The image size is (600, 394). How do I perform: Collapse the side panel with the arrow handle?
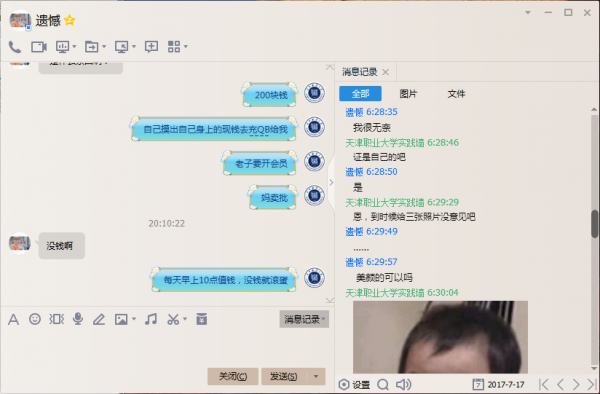pyautogui.click(x=331, y=182)
